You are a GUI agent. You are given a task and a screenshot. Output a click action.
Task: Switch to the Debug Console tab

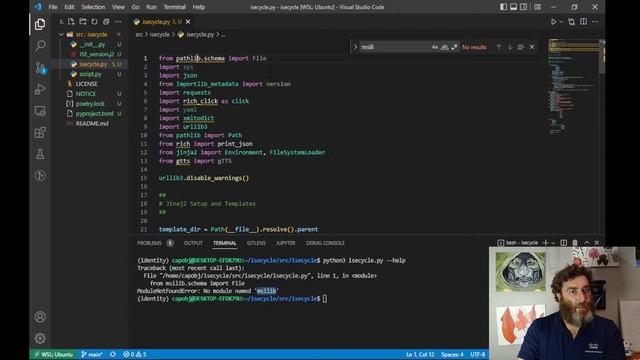click(x=325, y=243)
